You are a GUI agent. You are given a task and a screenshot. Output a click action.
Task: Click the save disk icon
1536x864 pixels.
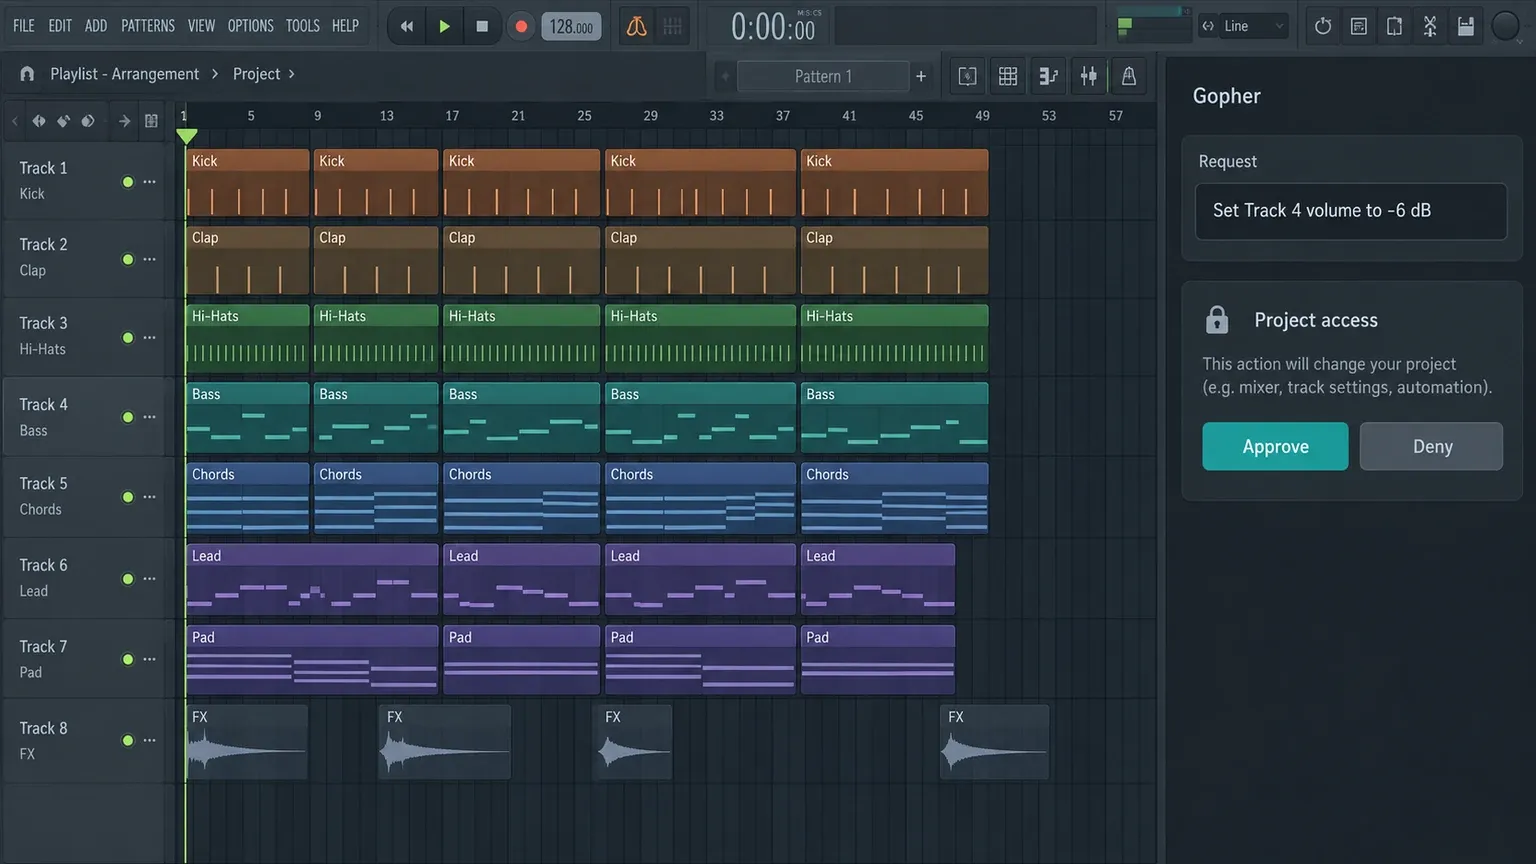[1465, 26]
